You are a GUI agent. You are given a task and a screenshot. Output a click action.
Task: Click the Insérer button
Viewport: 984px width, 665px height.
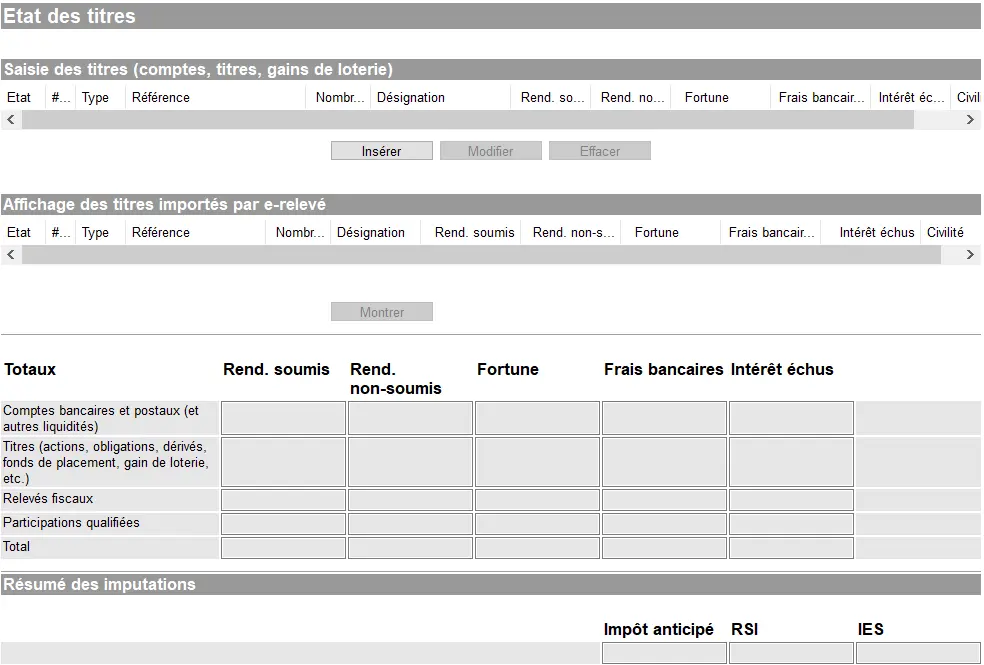tap(381, 149)
